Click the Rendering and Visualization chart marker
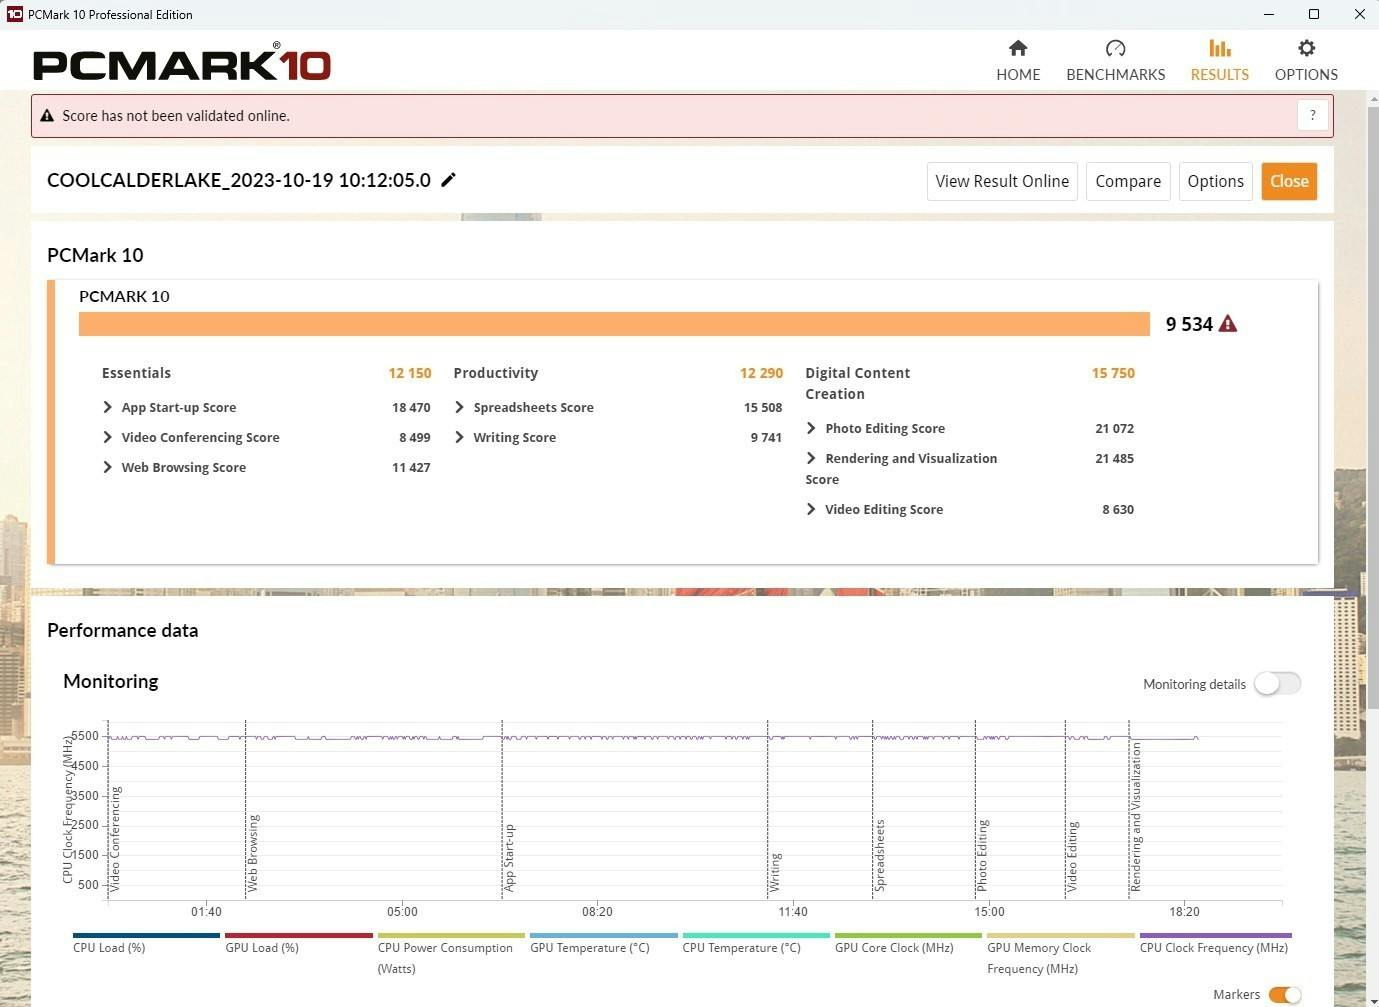Image resolution: width=1379 pixels, height=1007 pixels. 1136,817
